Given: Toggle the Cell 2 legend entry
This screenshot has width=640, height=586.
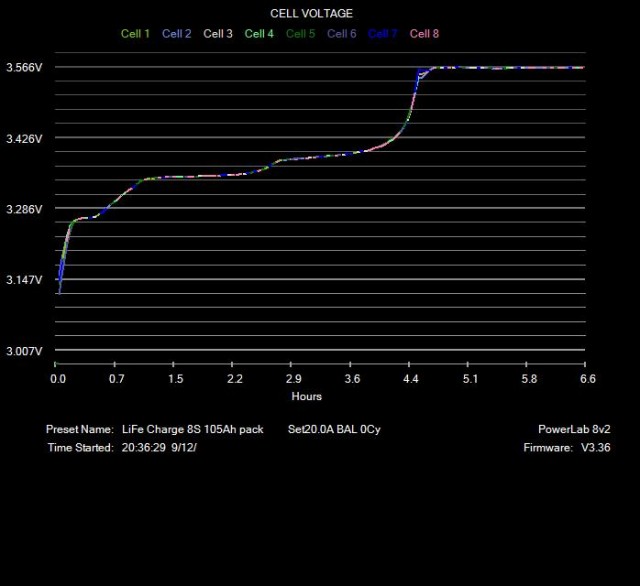Looking at the screenshot, I should pos(176,34).
